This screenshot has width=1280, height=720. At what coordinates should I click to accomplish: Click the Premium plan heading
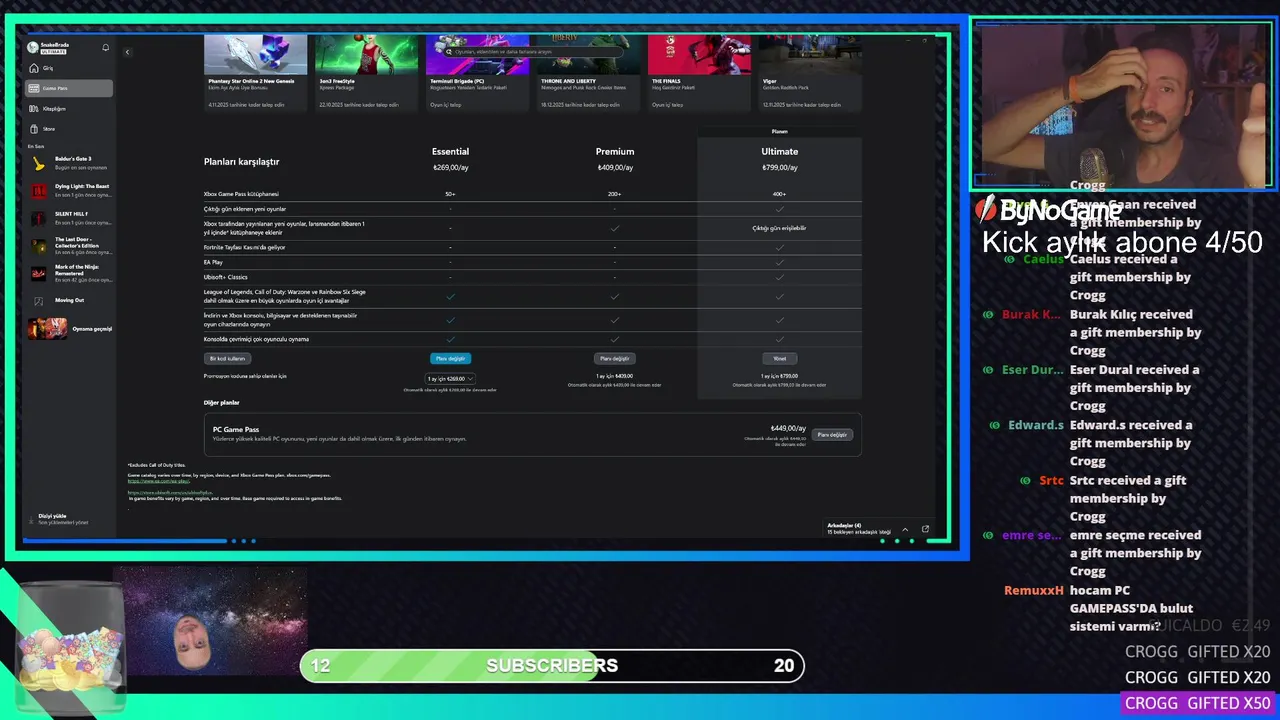615,151
